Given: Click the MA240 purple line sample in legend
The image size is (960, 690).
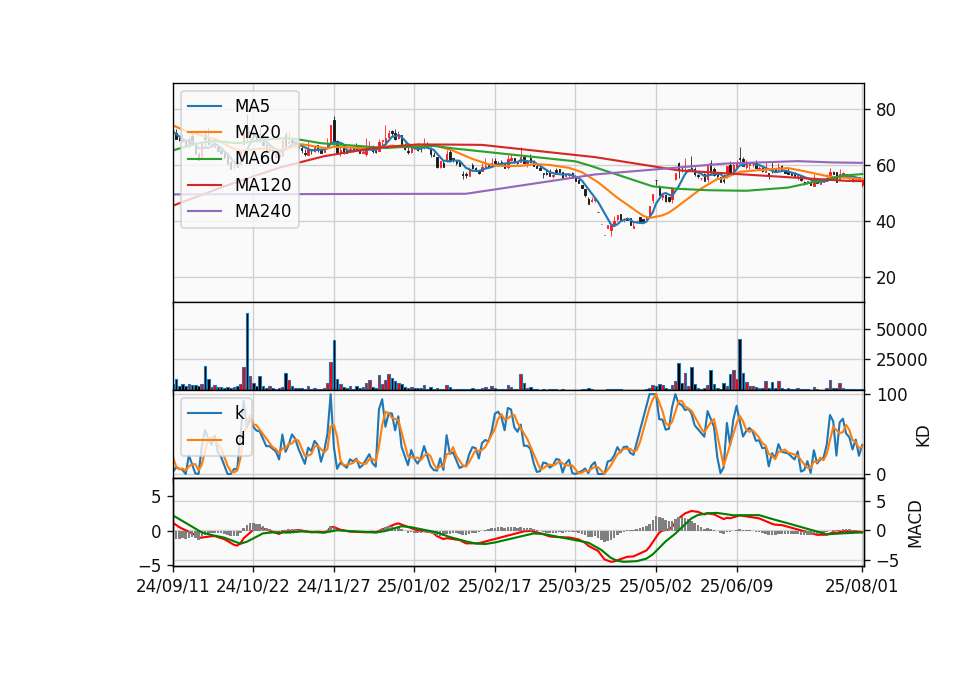Looking at the screenshot, I should click(204, 212).
